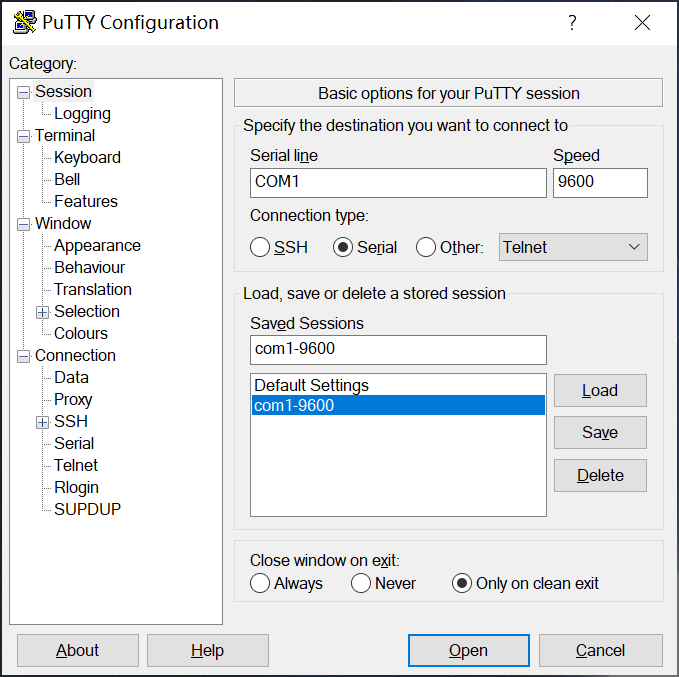Select the SSH connection type radio button

[x=260, y=247]
